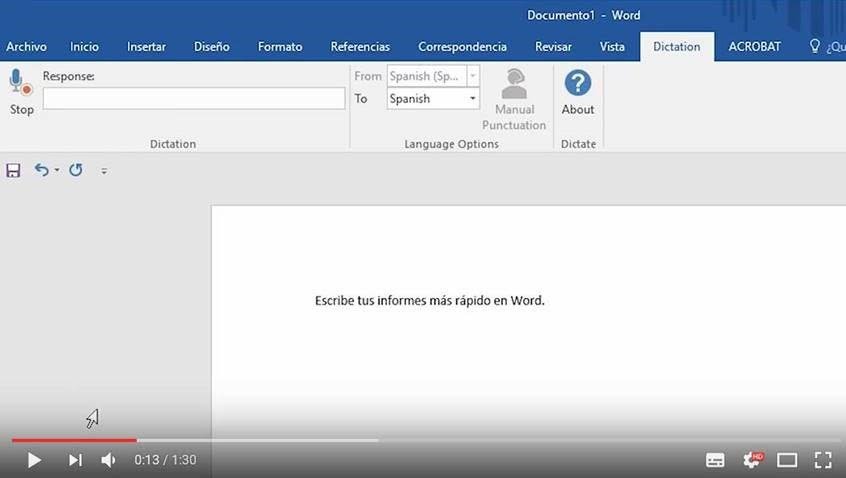The height and width of the screenshot is (478, 846).
Task: Open the About help icon
Action: (577, 83)
